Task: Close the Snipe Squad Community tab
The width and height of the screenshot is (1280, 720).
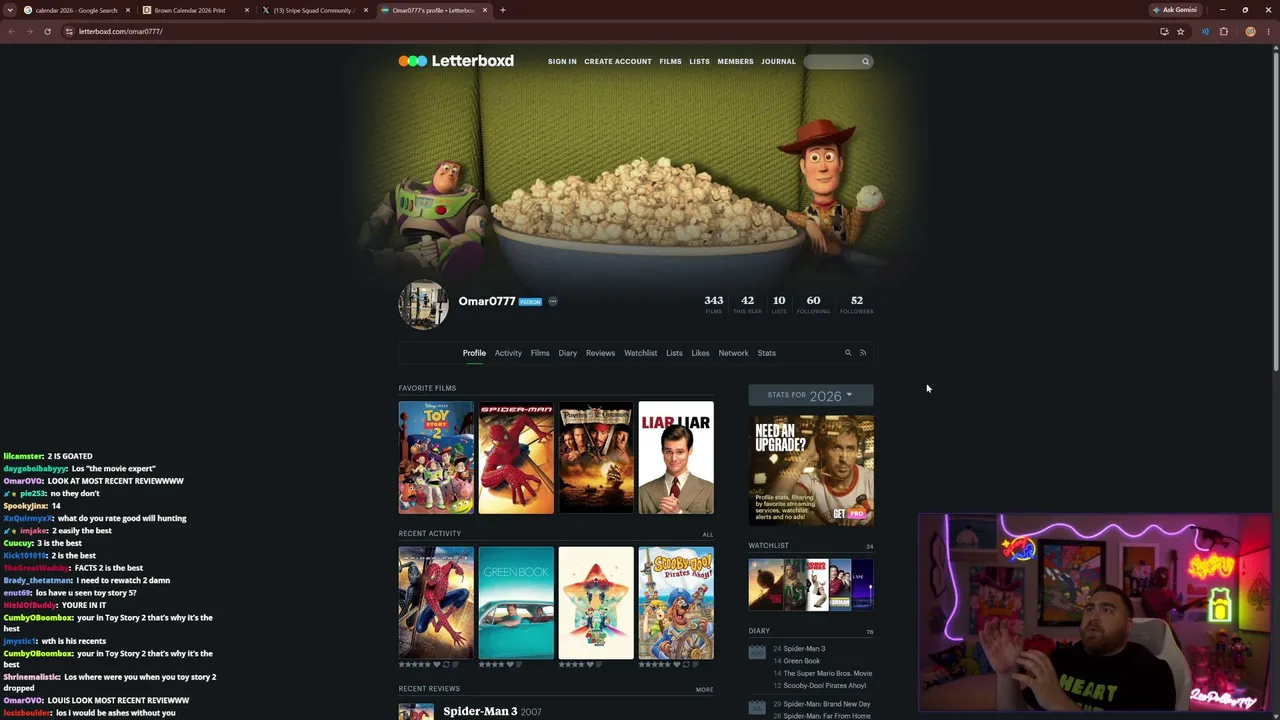Action: tap(366, 10)
